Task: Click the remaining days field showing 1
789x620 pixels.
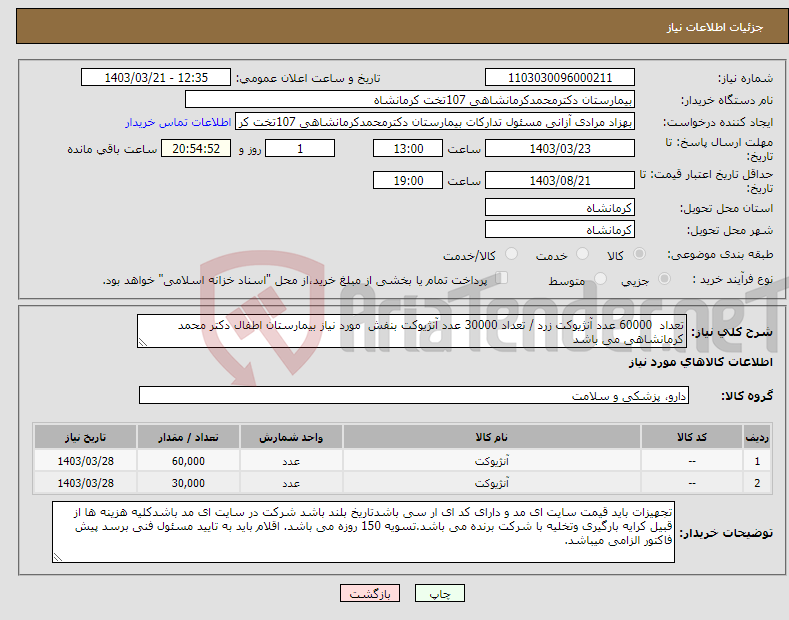Action: 300,148
